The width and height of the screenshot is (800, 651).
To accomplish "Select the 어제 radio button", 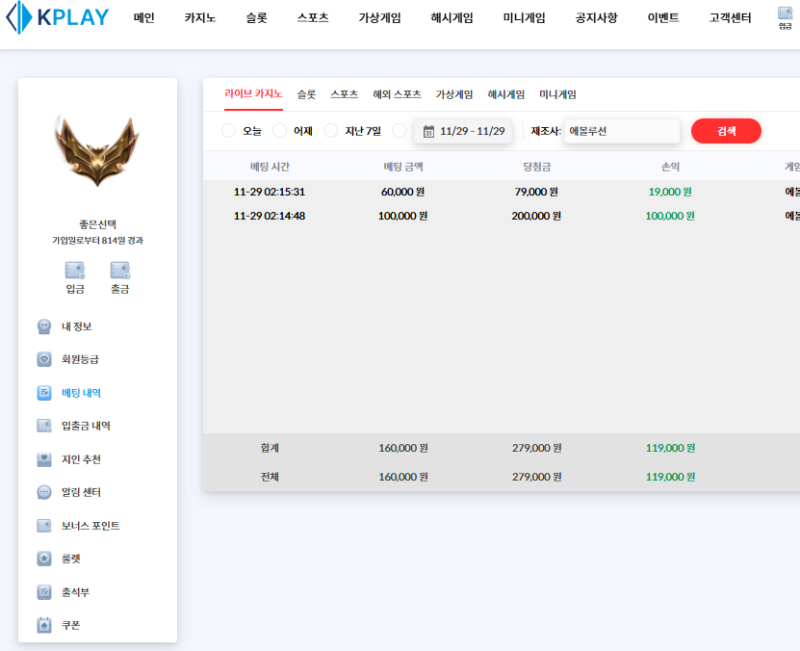I will pos(280,130).
